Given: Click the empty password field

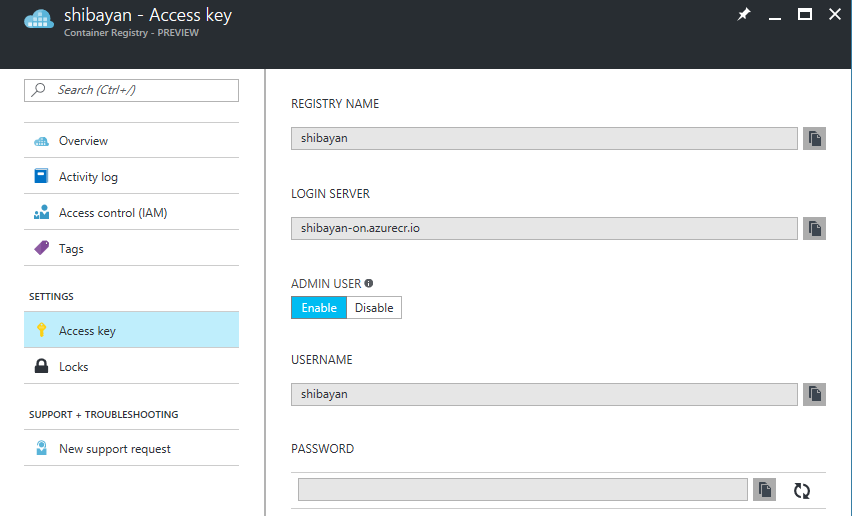Looking at the screenshot, I should click(523, 490).
